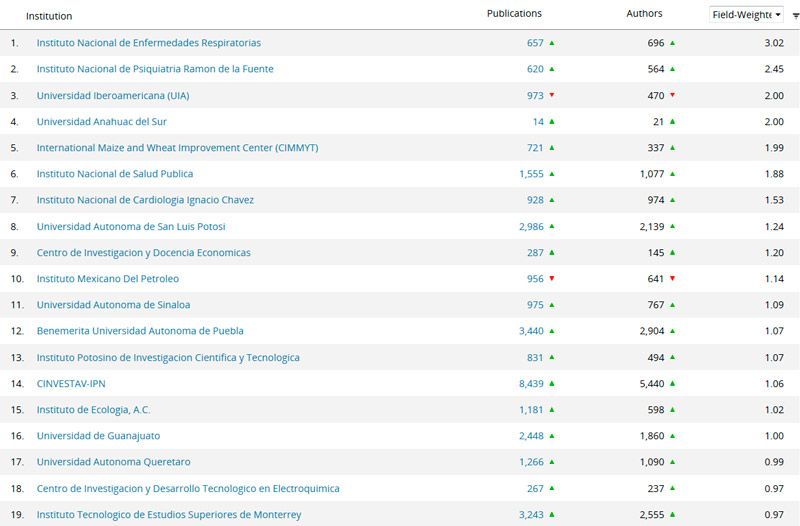
Task: Open Instituto Nacional de Salud Publica link
Action: point(115,173)
